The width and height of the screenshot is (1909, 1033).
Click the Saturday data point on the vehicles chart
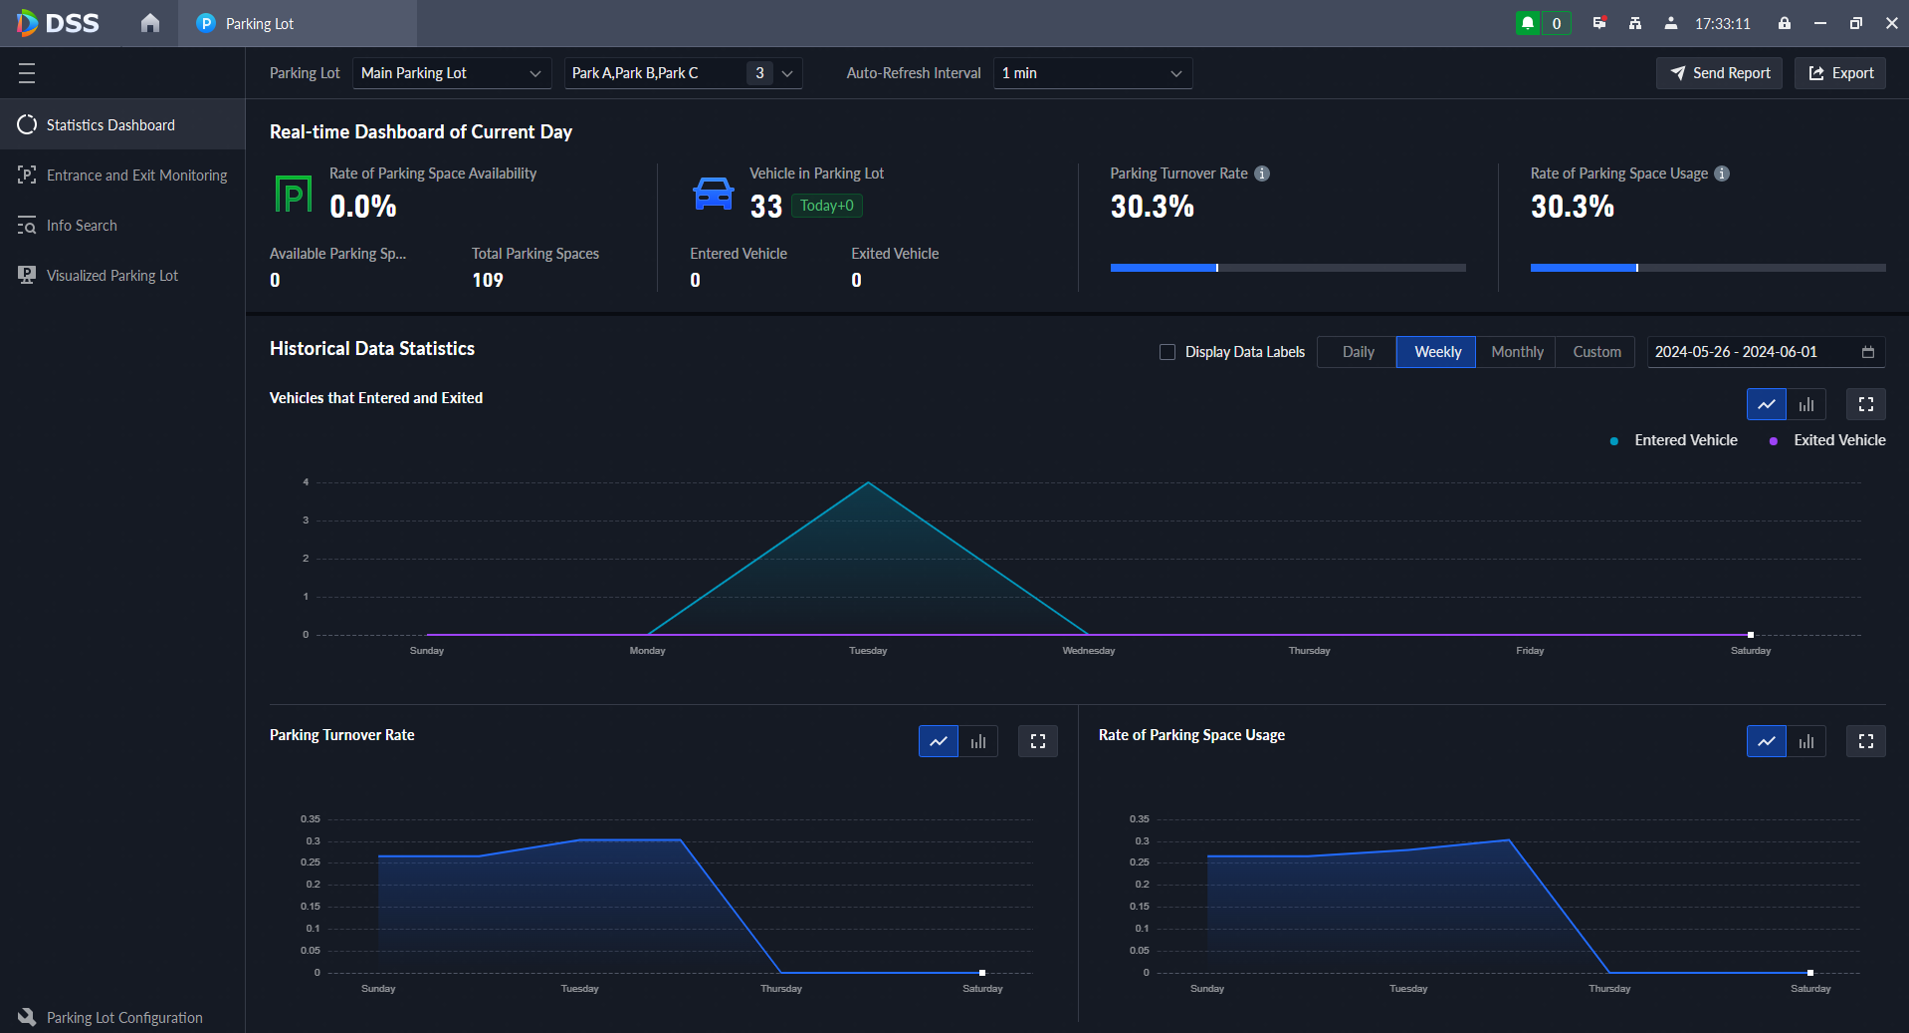pyautogui.click(x=1750, y=635)
